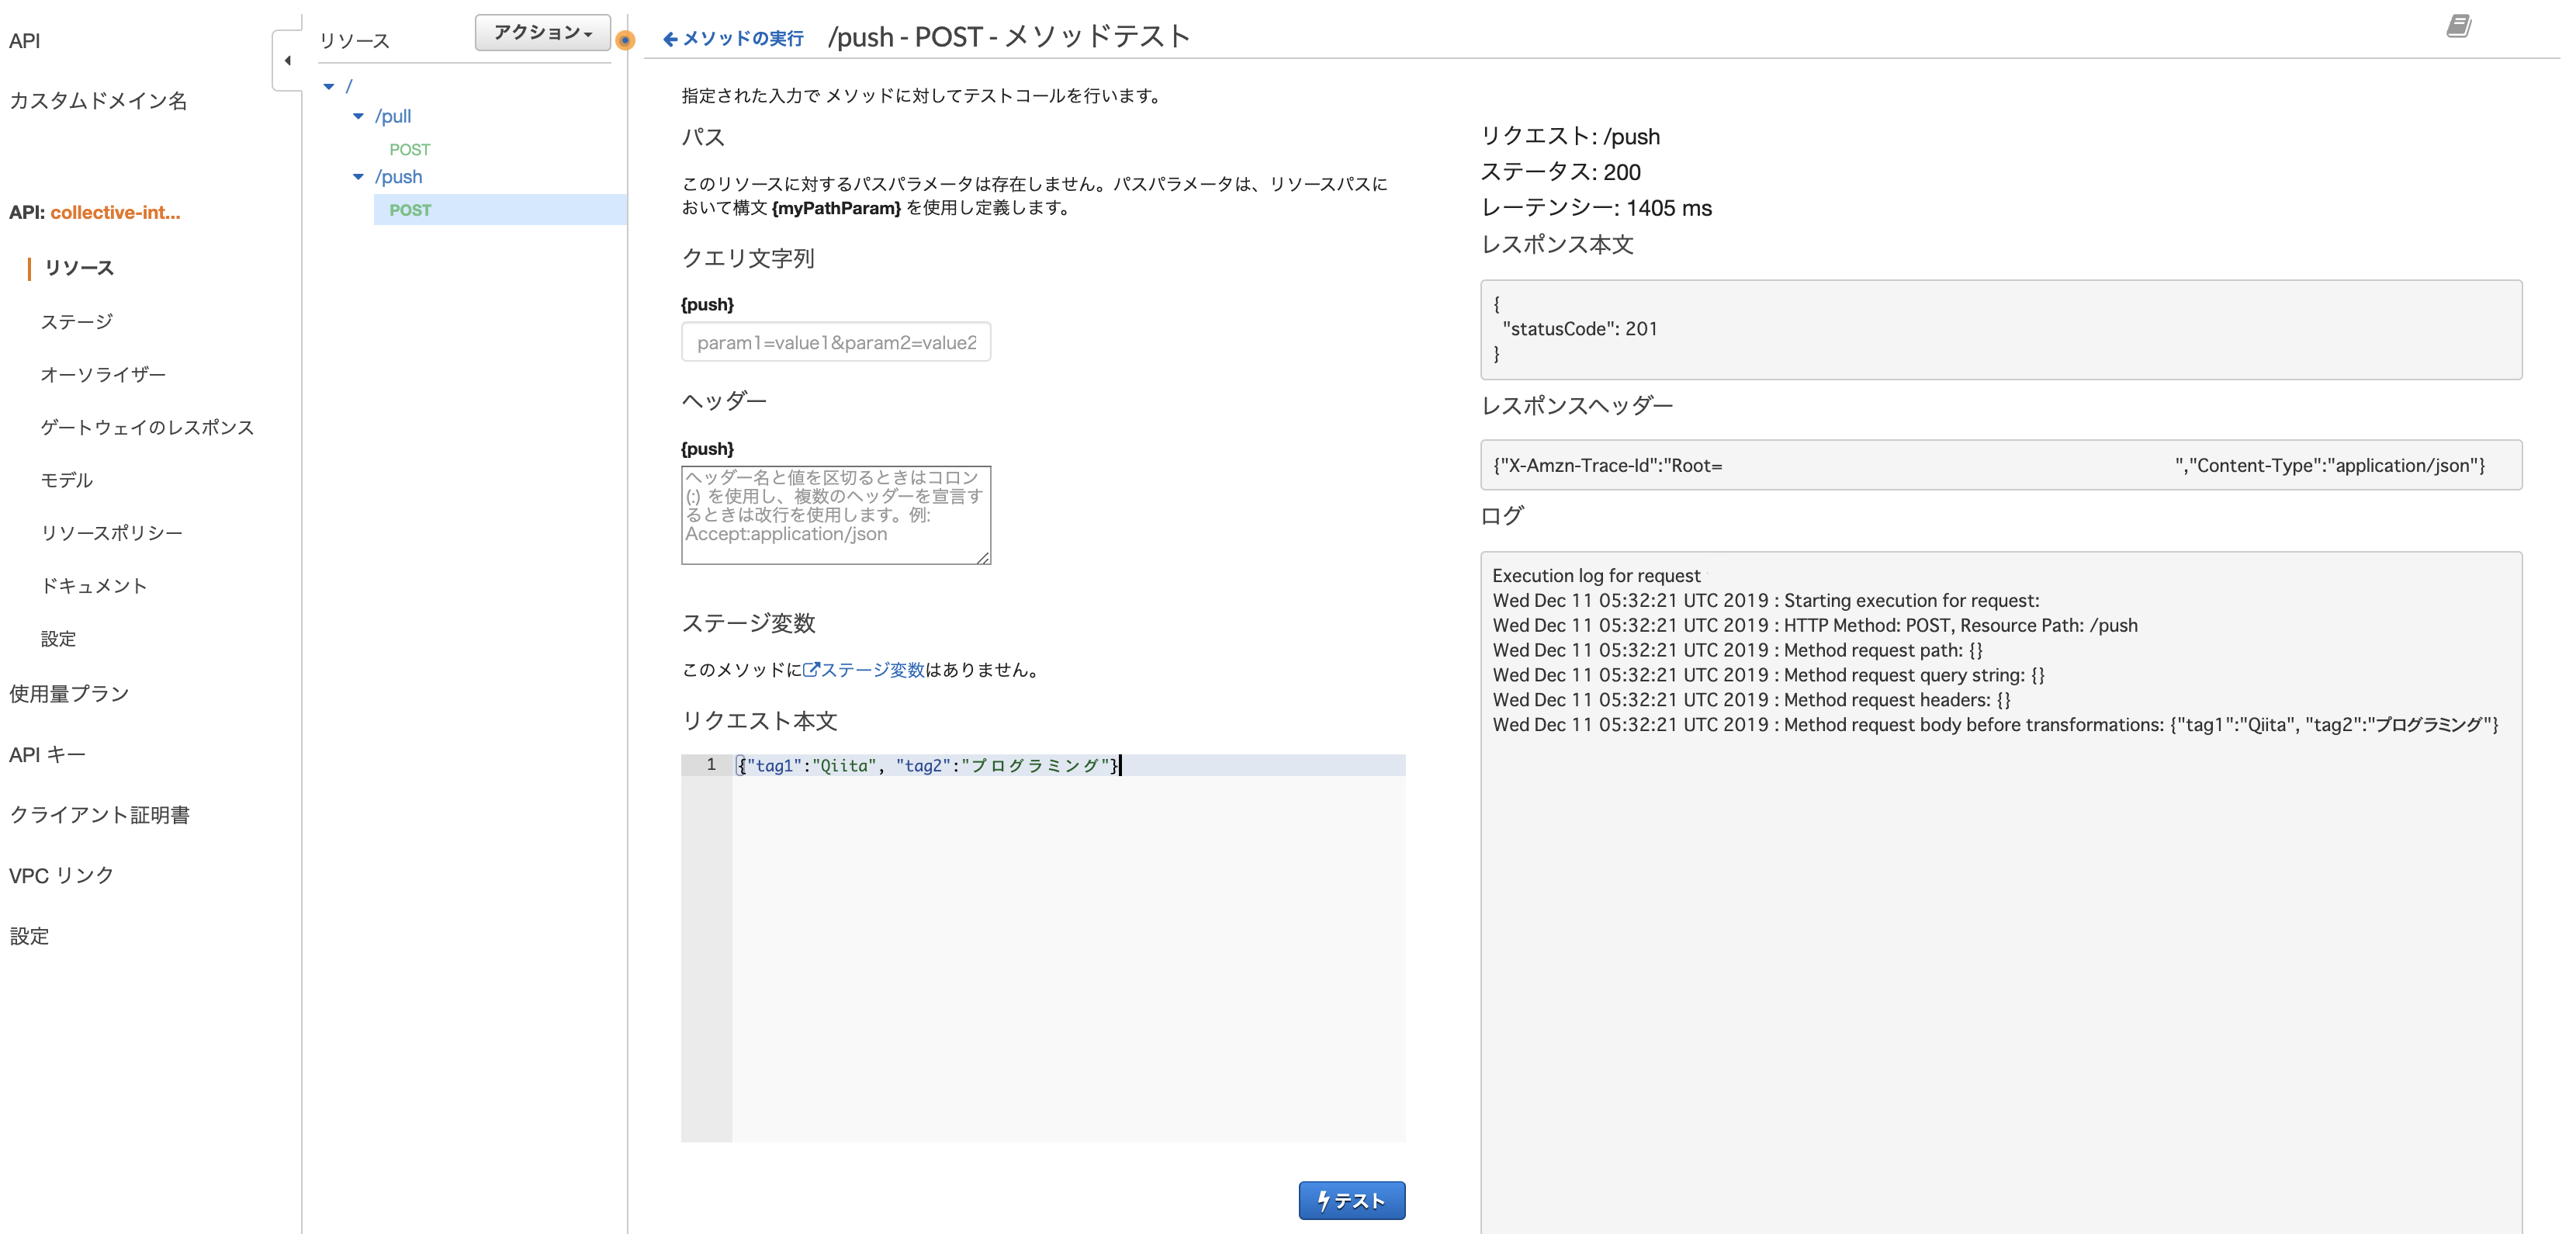Click the execution log output area

[2001, 893]
